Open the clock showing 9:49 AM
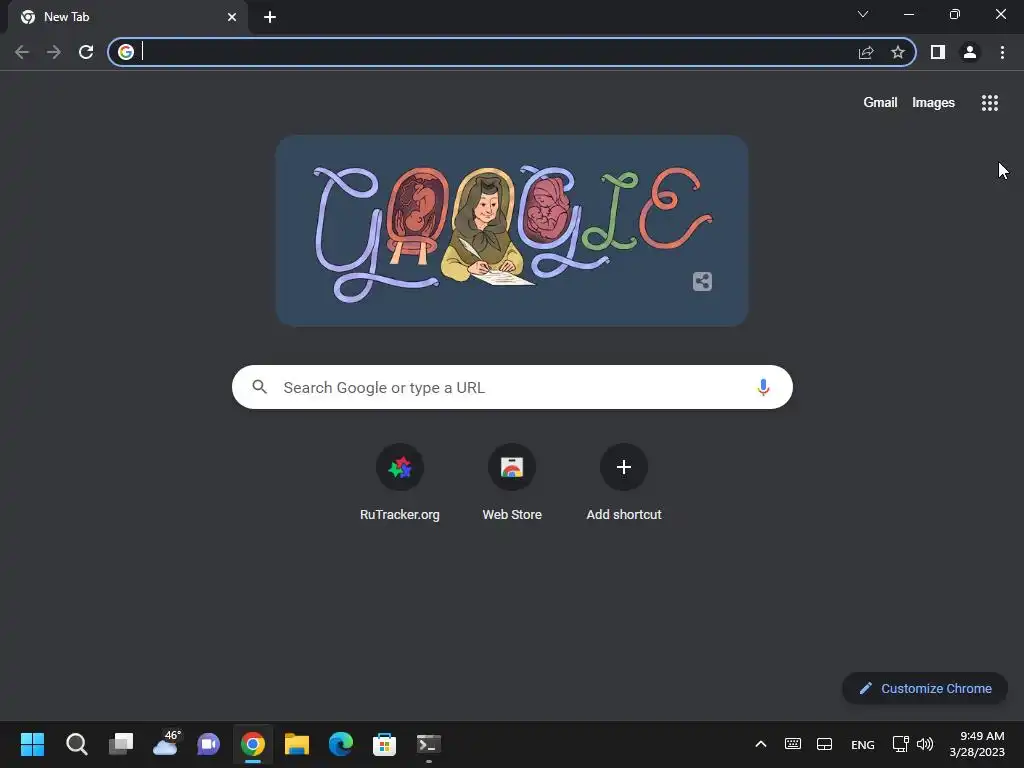 coord(977,744)
